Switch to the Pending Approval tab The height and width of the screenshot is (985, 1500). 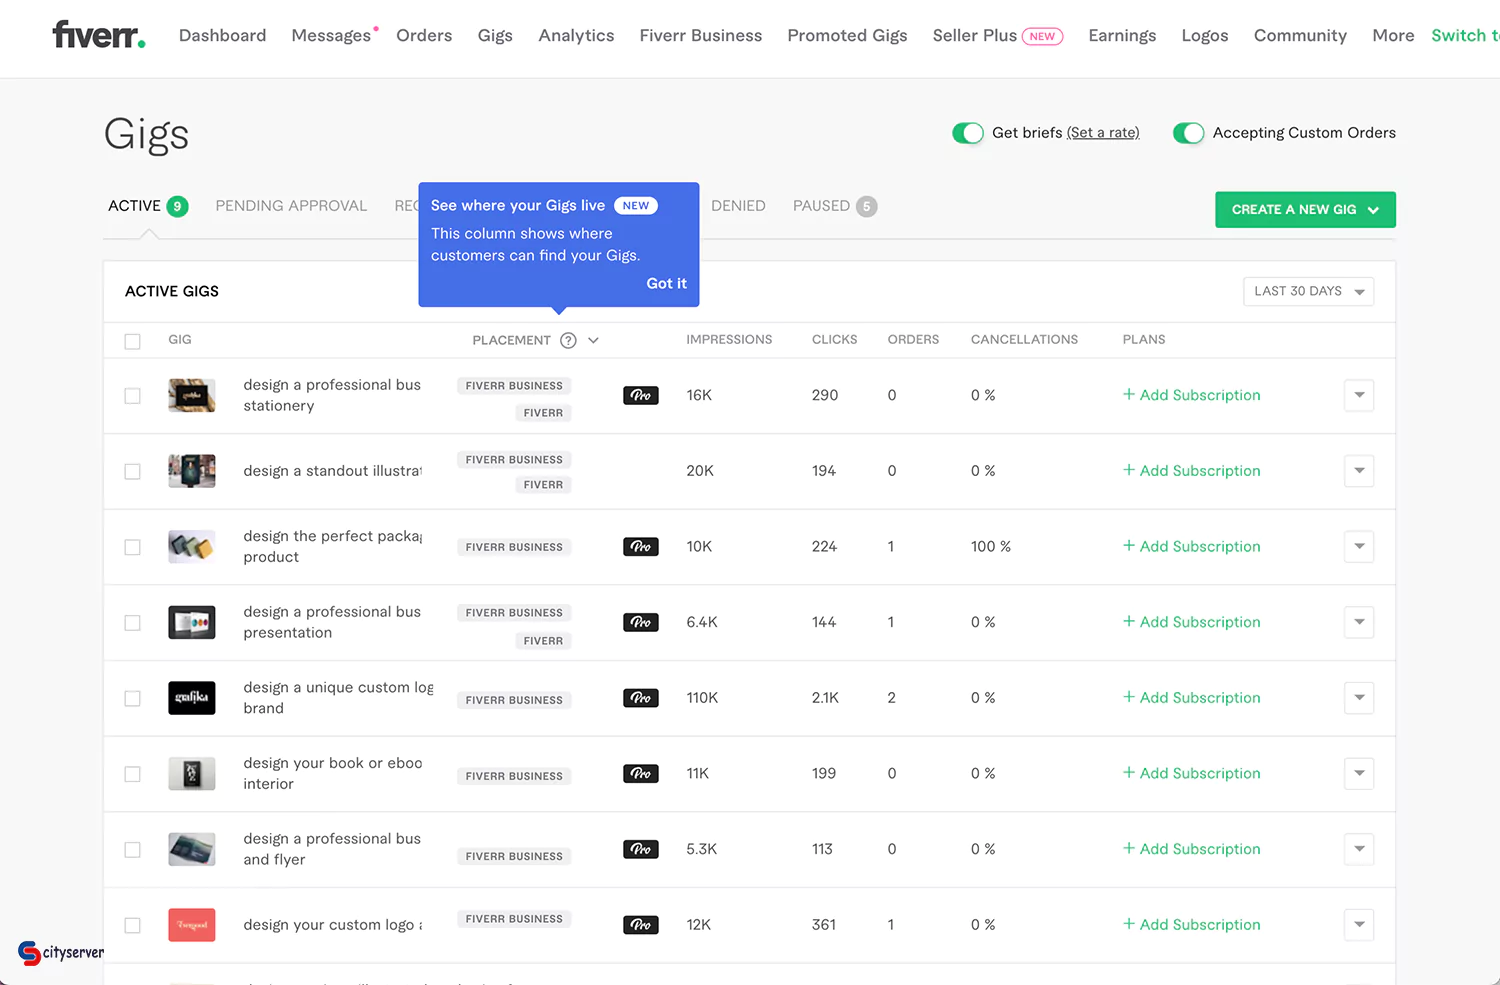pyautogui.click(x=291, y=206)
